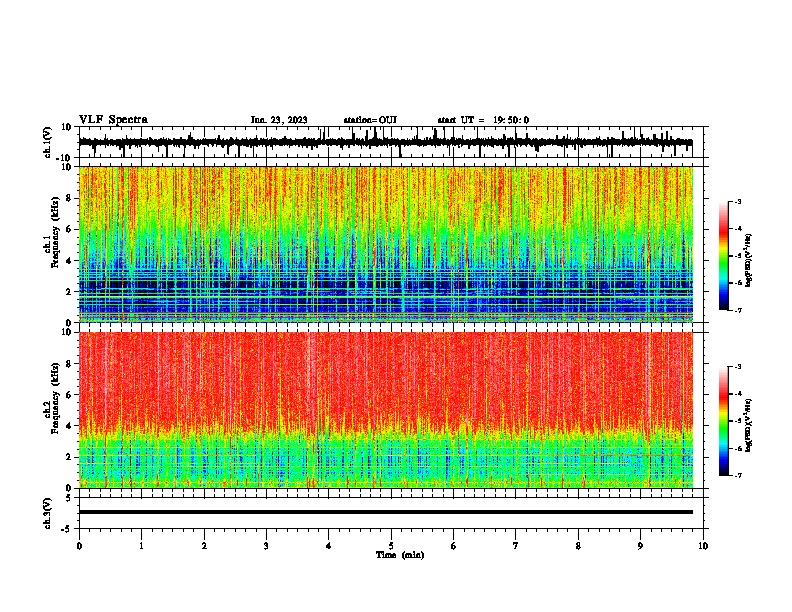Click time axis tick label 9
Viewport: 792px width, 612px height.
point(640,546)
